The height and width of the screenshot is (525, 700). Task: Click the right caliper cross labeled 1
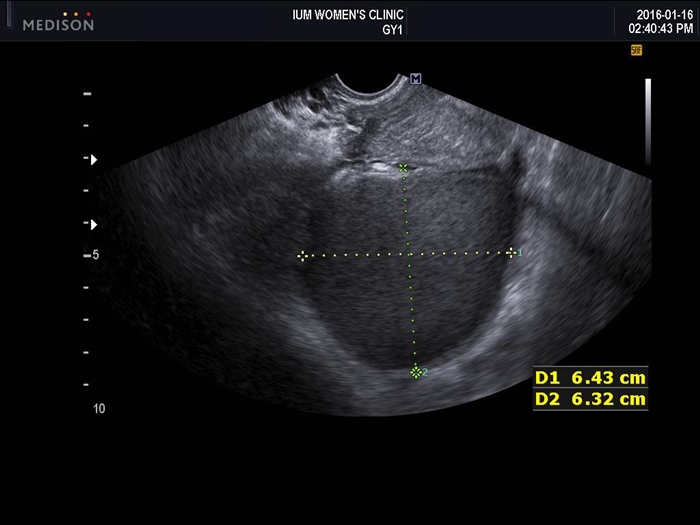pos(511,253)
